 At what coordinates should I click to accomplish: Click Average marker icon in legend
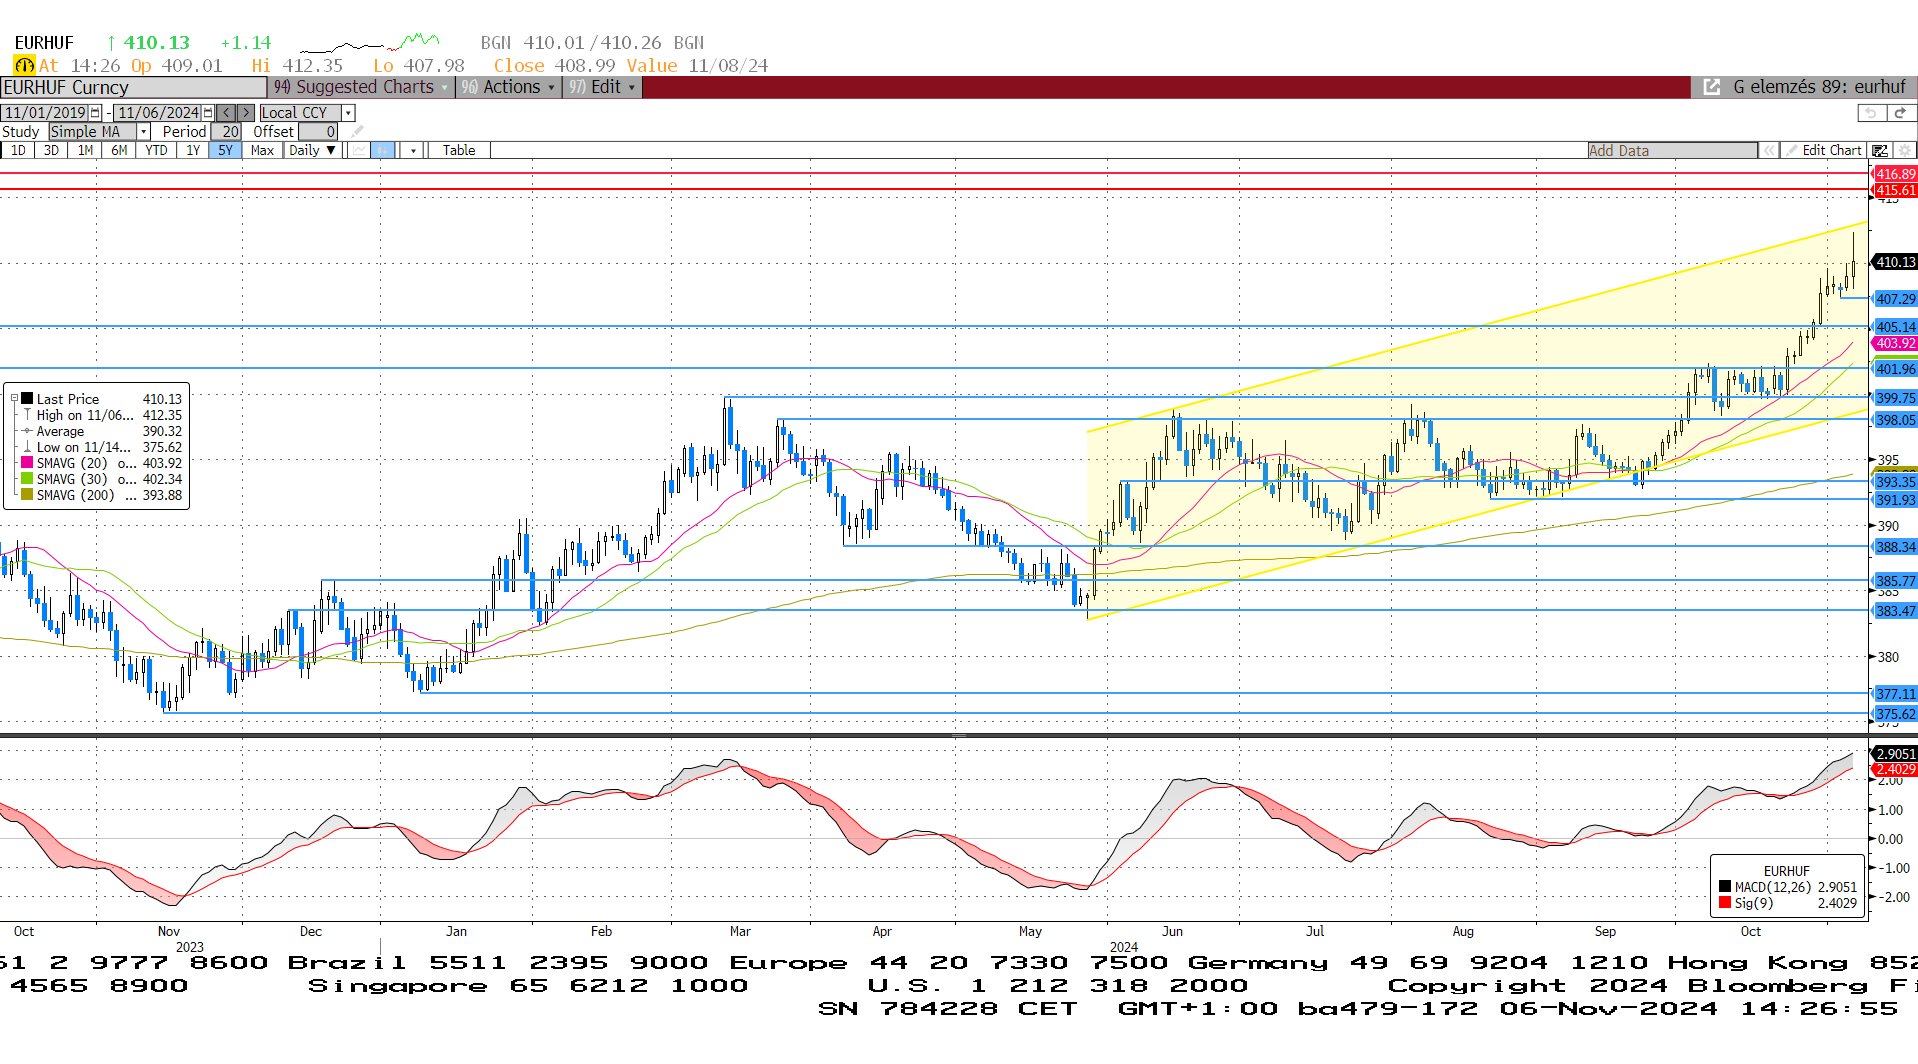pyautogui.click(x=27, y=431)
